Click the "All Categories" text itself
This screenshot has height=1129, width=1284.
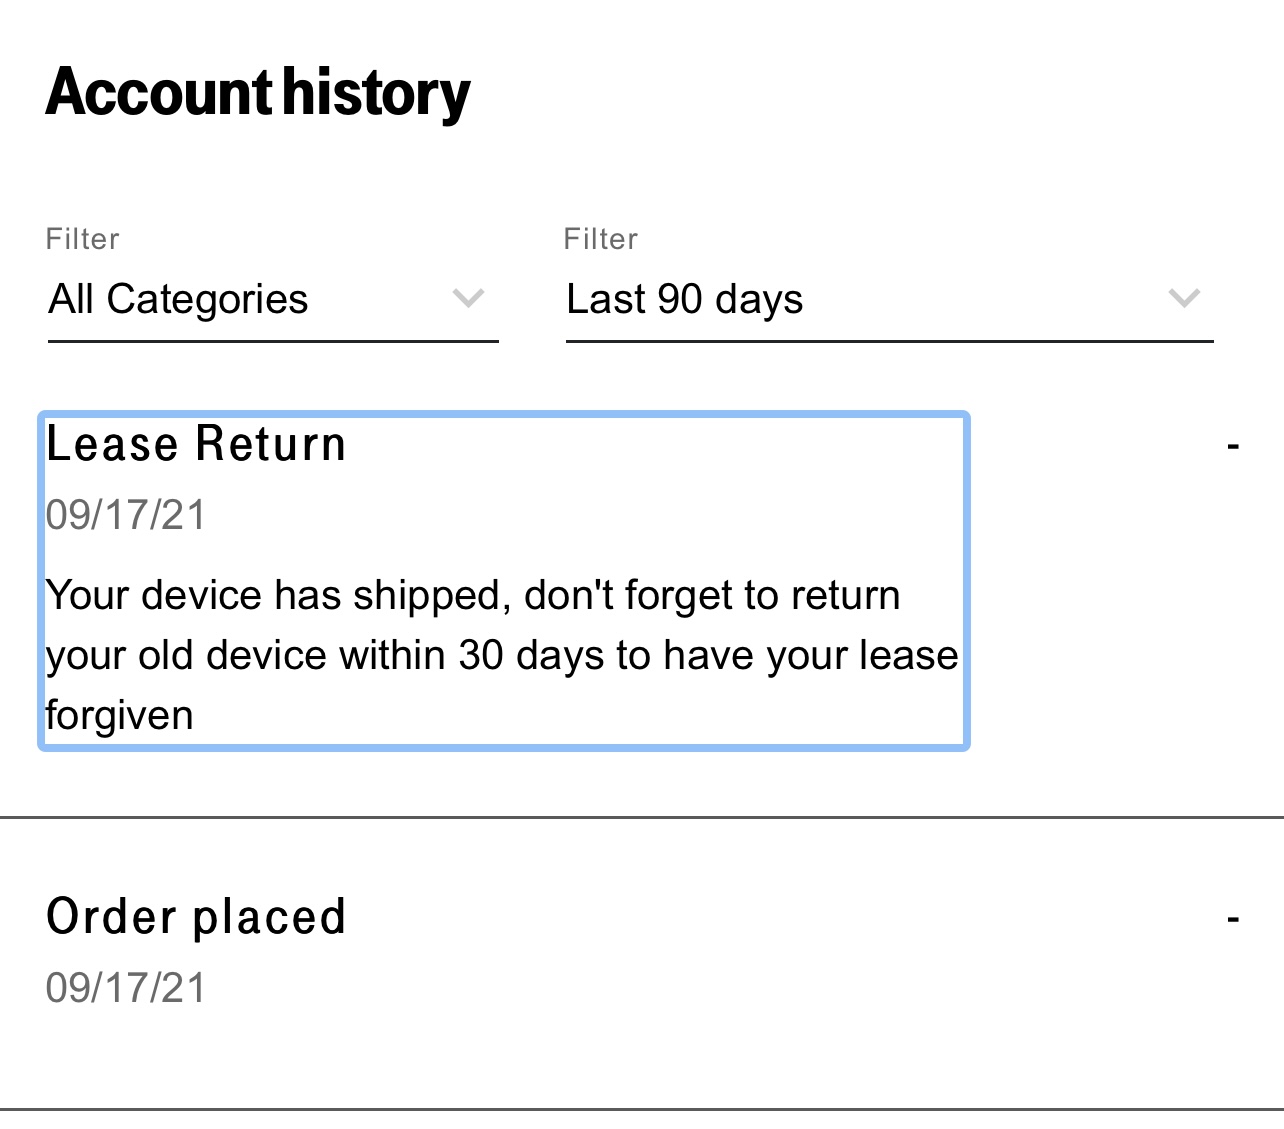click(179, 300)
